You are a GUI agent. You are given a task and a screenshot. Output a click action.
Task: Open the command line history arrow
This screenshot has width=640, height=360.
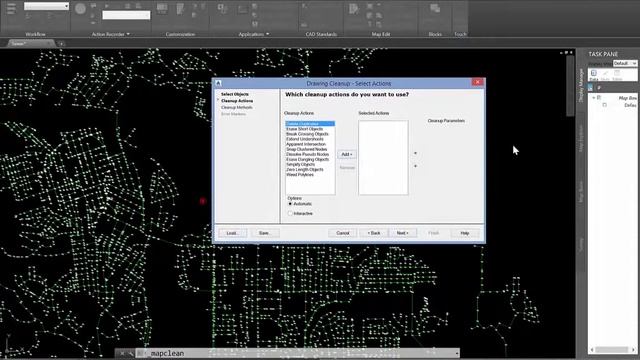click(x=457, y=353)
